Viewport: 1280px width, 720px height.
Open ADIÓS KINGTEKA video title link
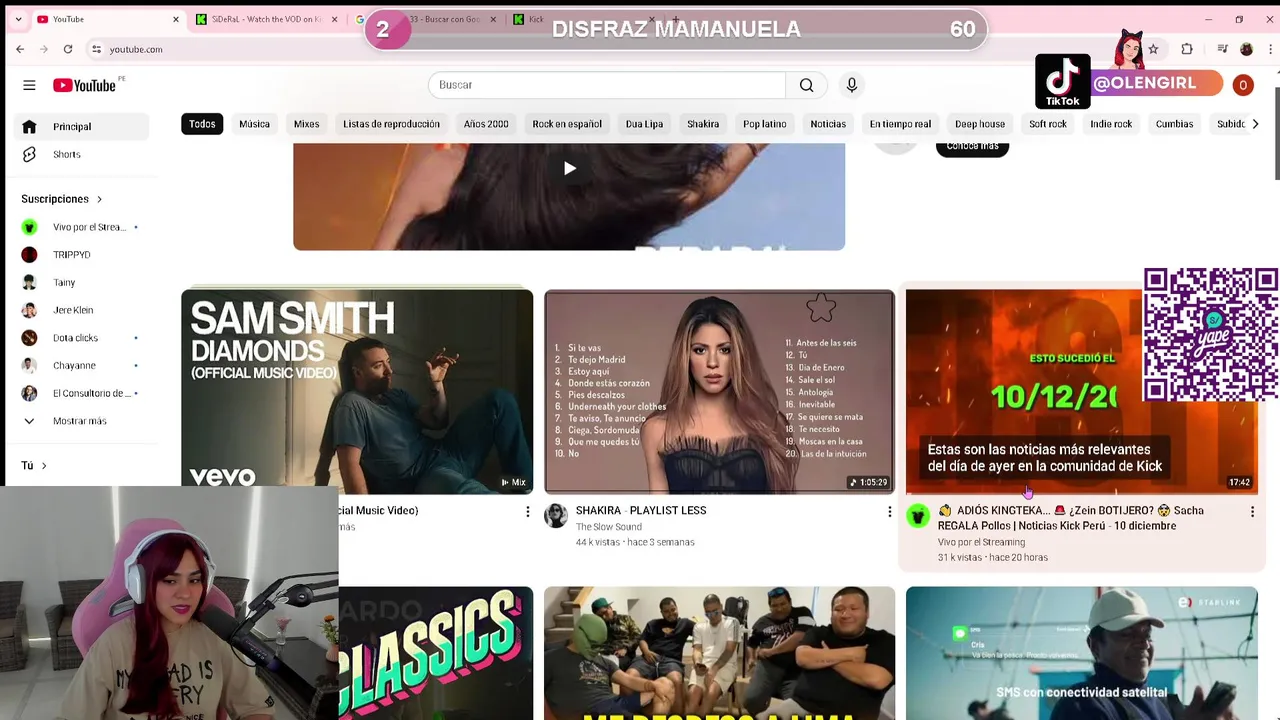1070,518
